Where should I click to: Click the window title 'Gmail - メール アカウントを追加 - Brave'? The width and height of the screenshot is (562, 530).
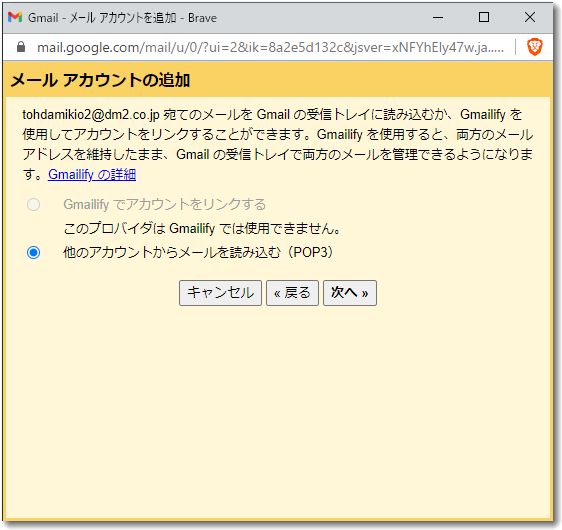point(123,18)
